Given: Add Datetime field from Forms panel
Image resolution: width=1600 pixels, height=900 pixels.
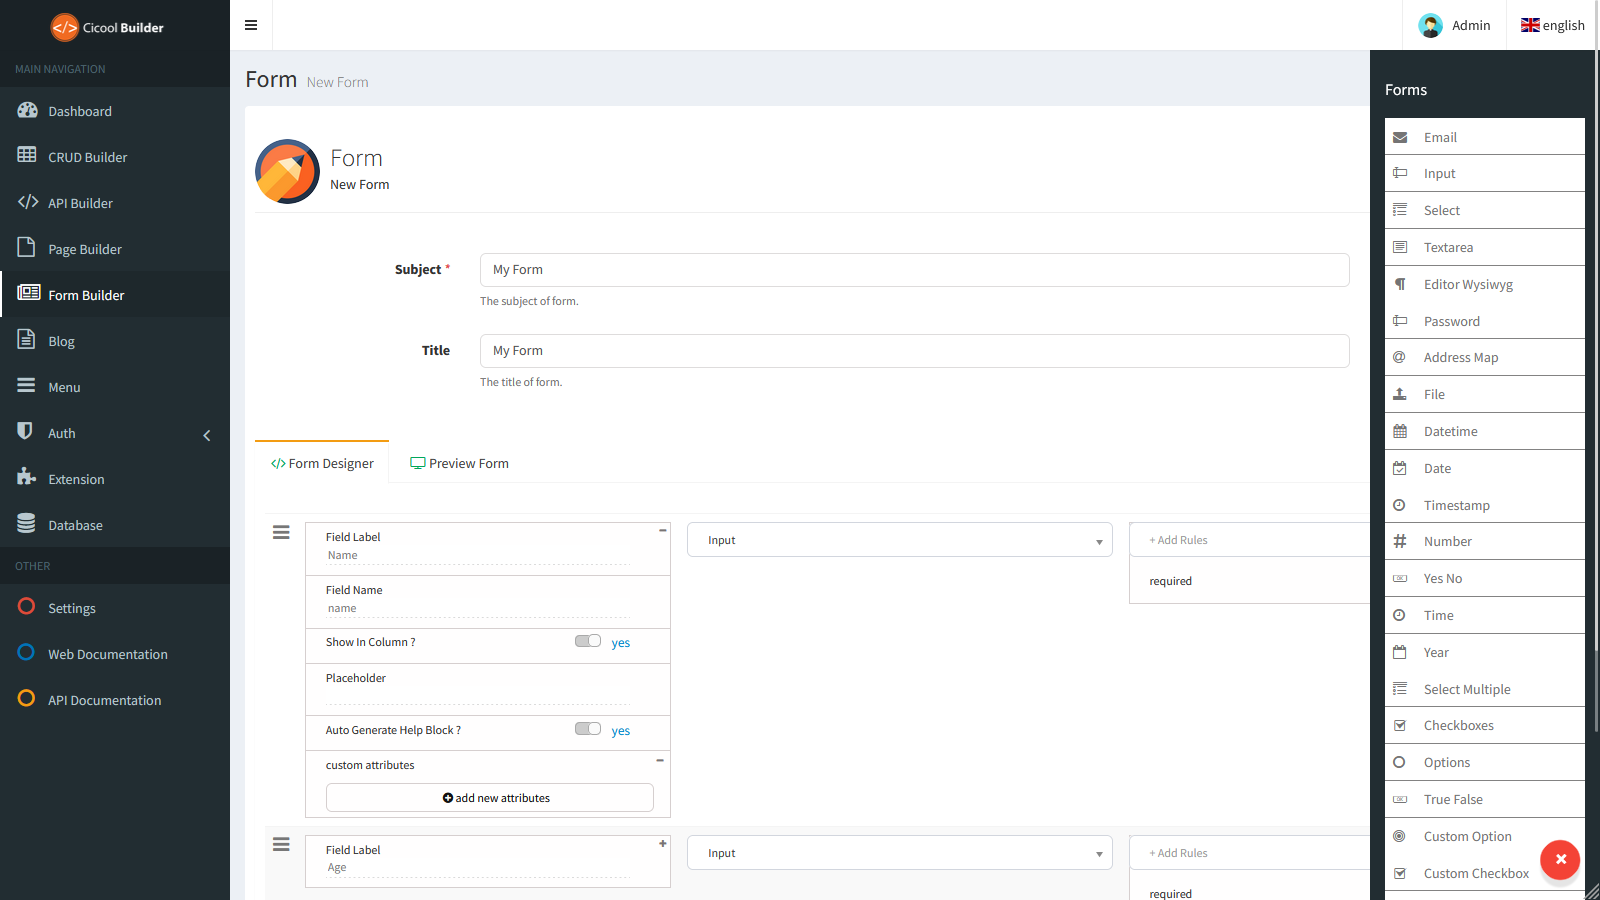Looking at the screenshot, I should (1485, 431).
